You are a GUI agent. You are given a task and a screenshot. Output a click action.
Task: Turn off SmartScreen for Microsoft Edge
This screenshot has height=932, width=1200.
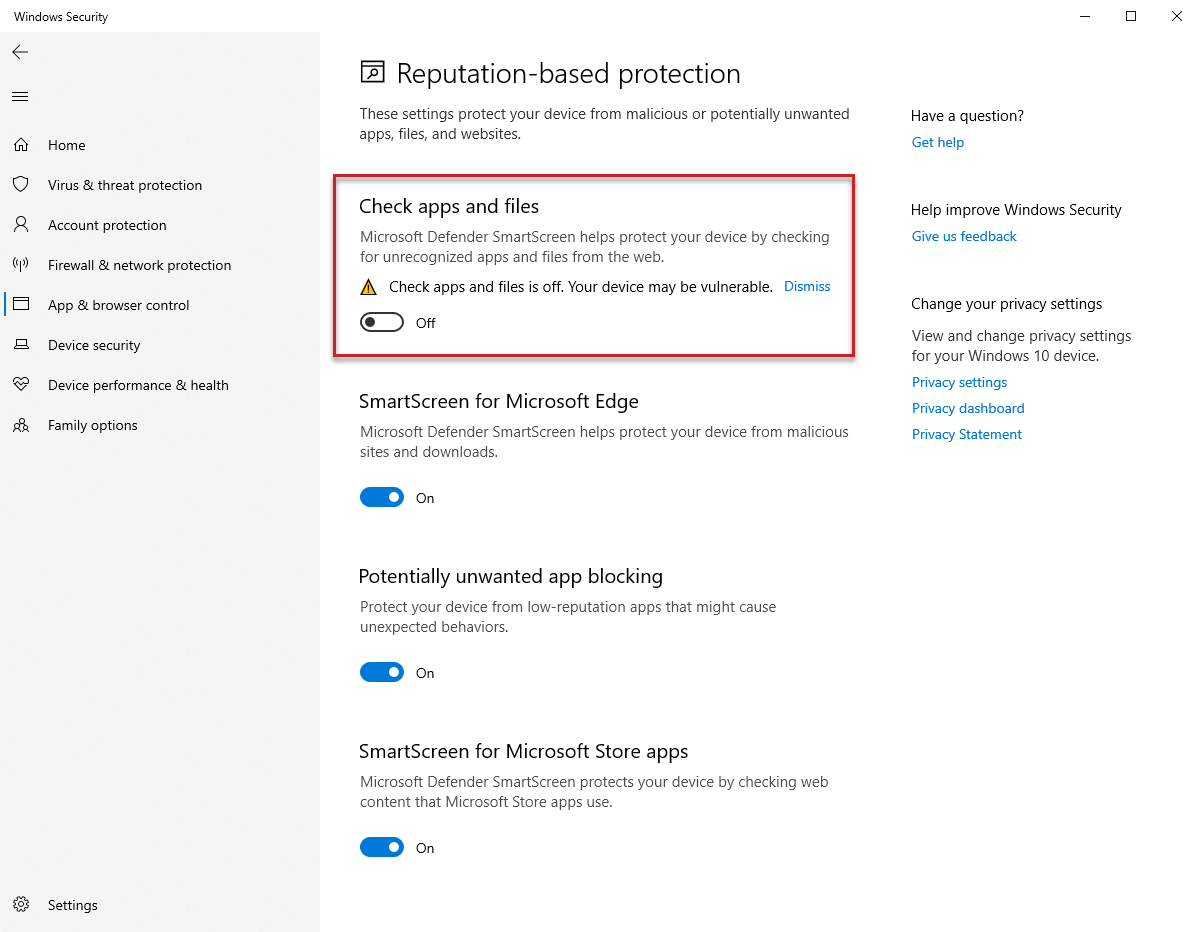381,497
